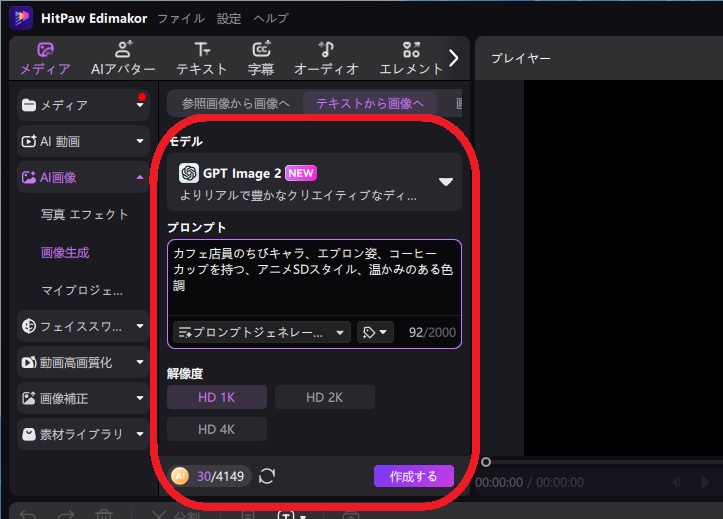The image size is (723, 519).
Task: Expand the AI 動画 sidebar section
Action: [x=83, y=141]
